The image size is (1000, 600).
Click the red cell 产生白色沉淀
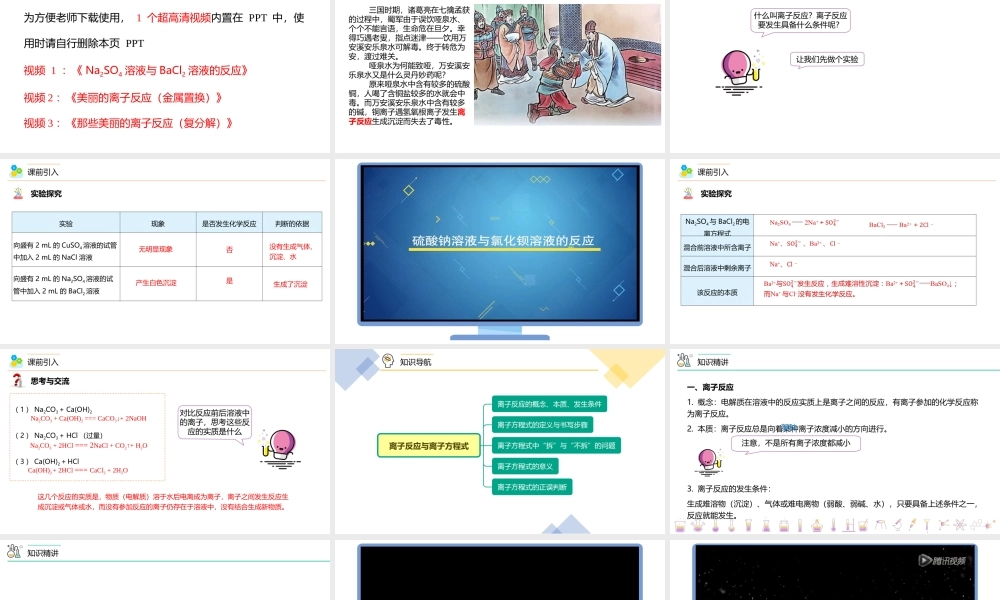(156, 282)
